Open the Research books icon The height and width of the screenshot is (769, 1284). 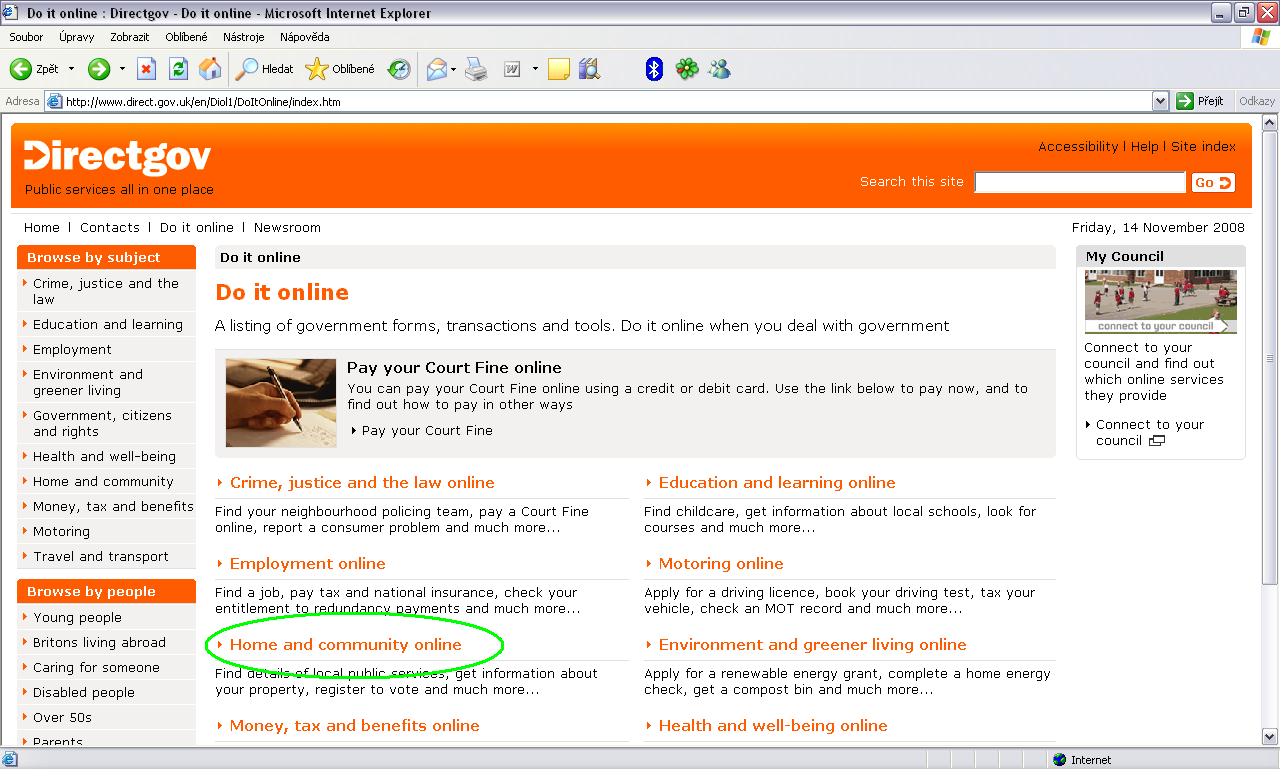pyautogui.click(x=589, y=69)
